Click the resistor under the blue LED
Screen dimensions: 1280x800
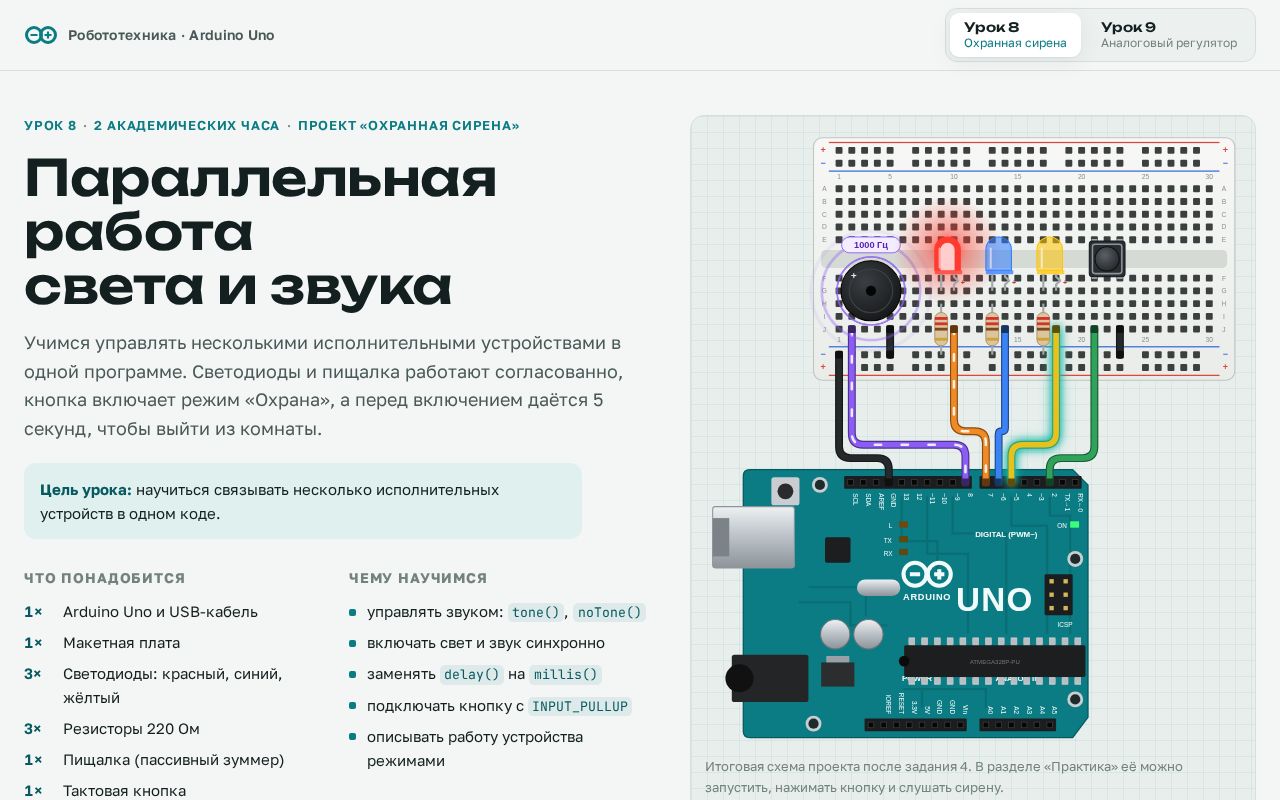coord(992,328)
